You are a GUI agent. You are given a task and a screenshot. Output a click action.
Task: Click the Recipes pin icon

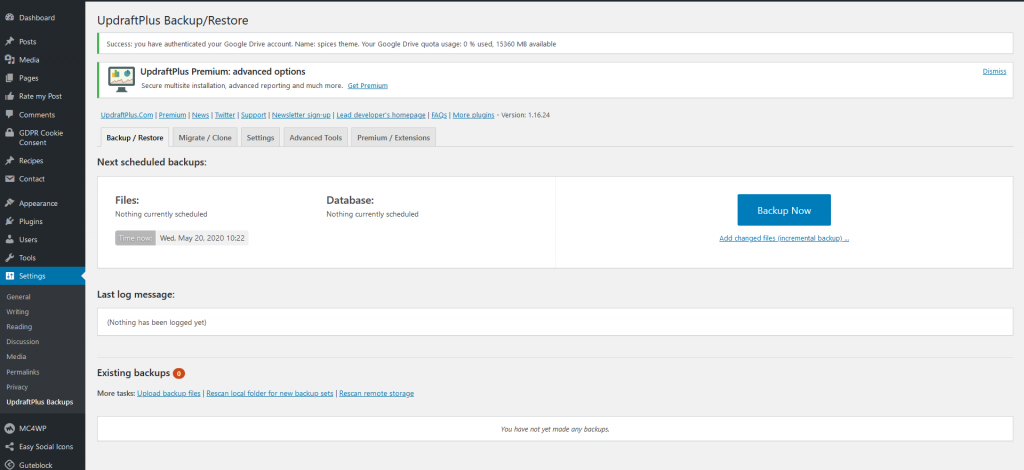pyautogui.click(x=9, y=161)
